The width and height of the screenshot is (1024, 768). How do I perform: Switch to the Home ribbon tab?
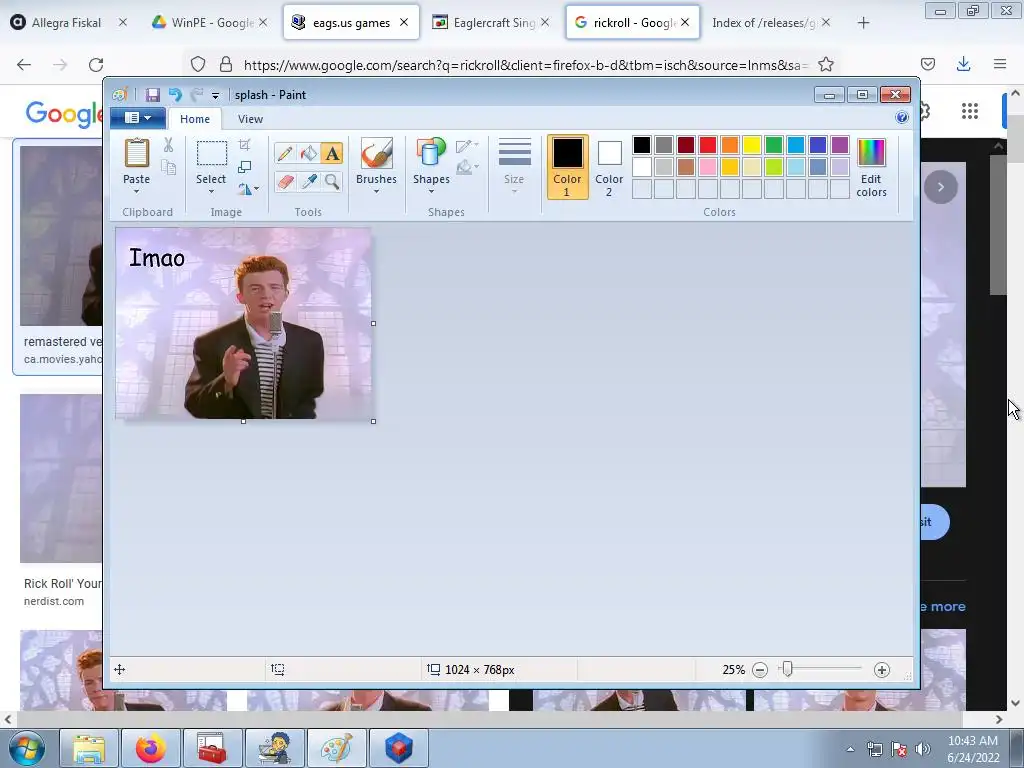tap(195, 119)
